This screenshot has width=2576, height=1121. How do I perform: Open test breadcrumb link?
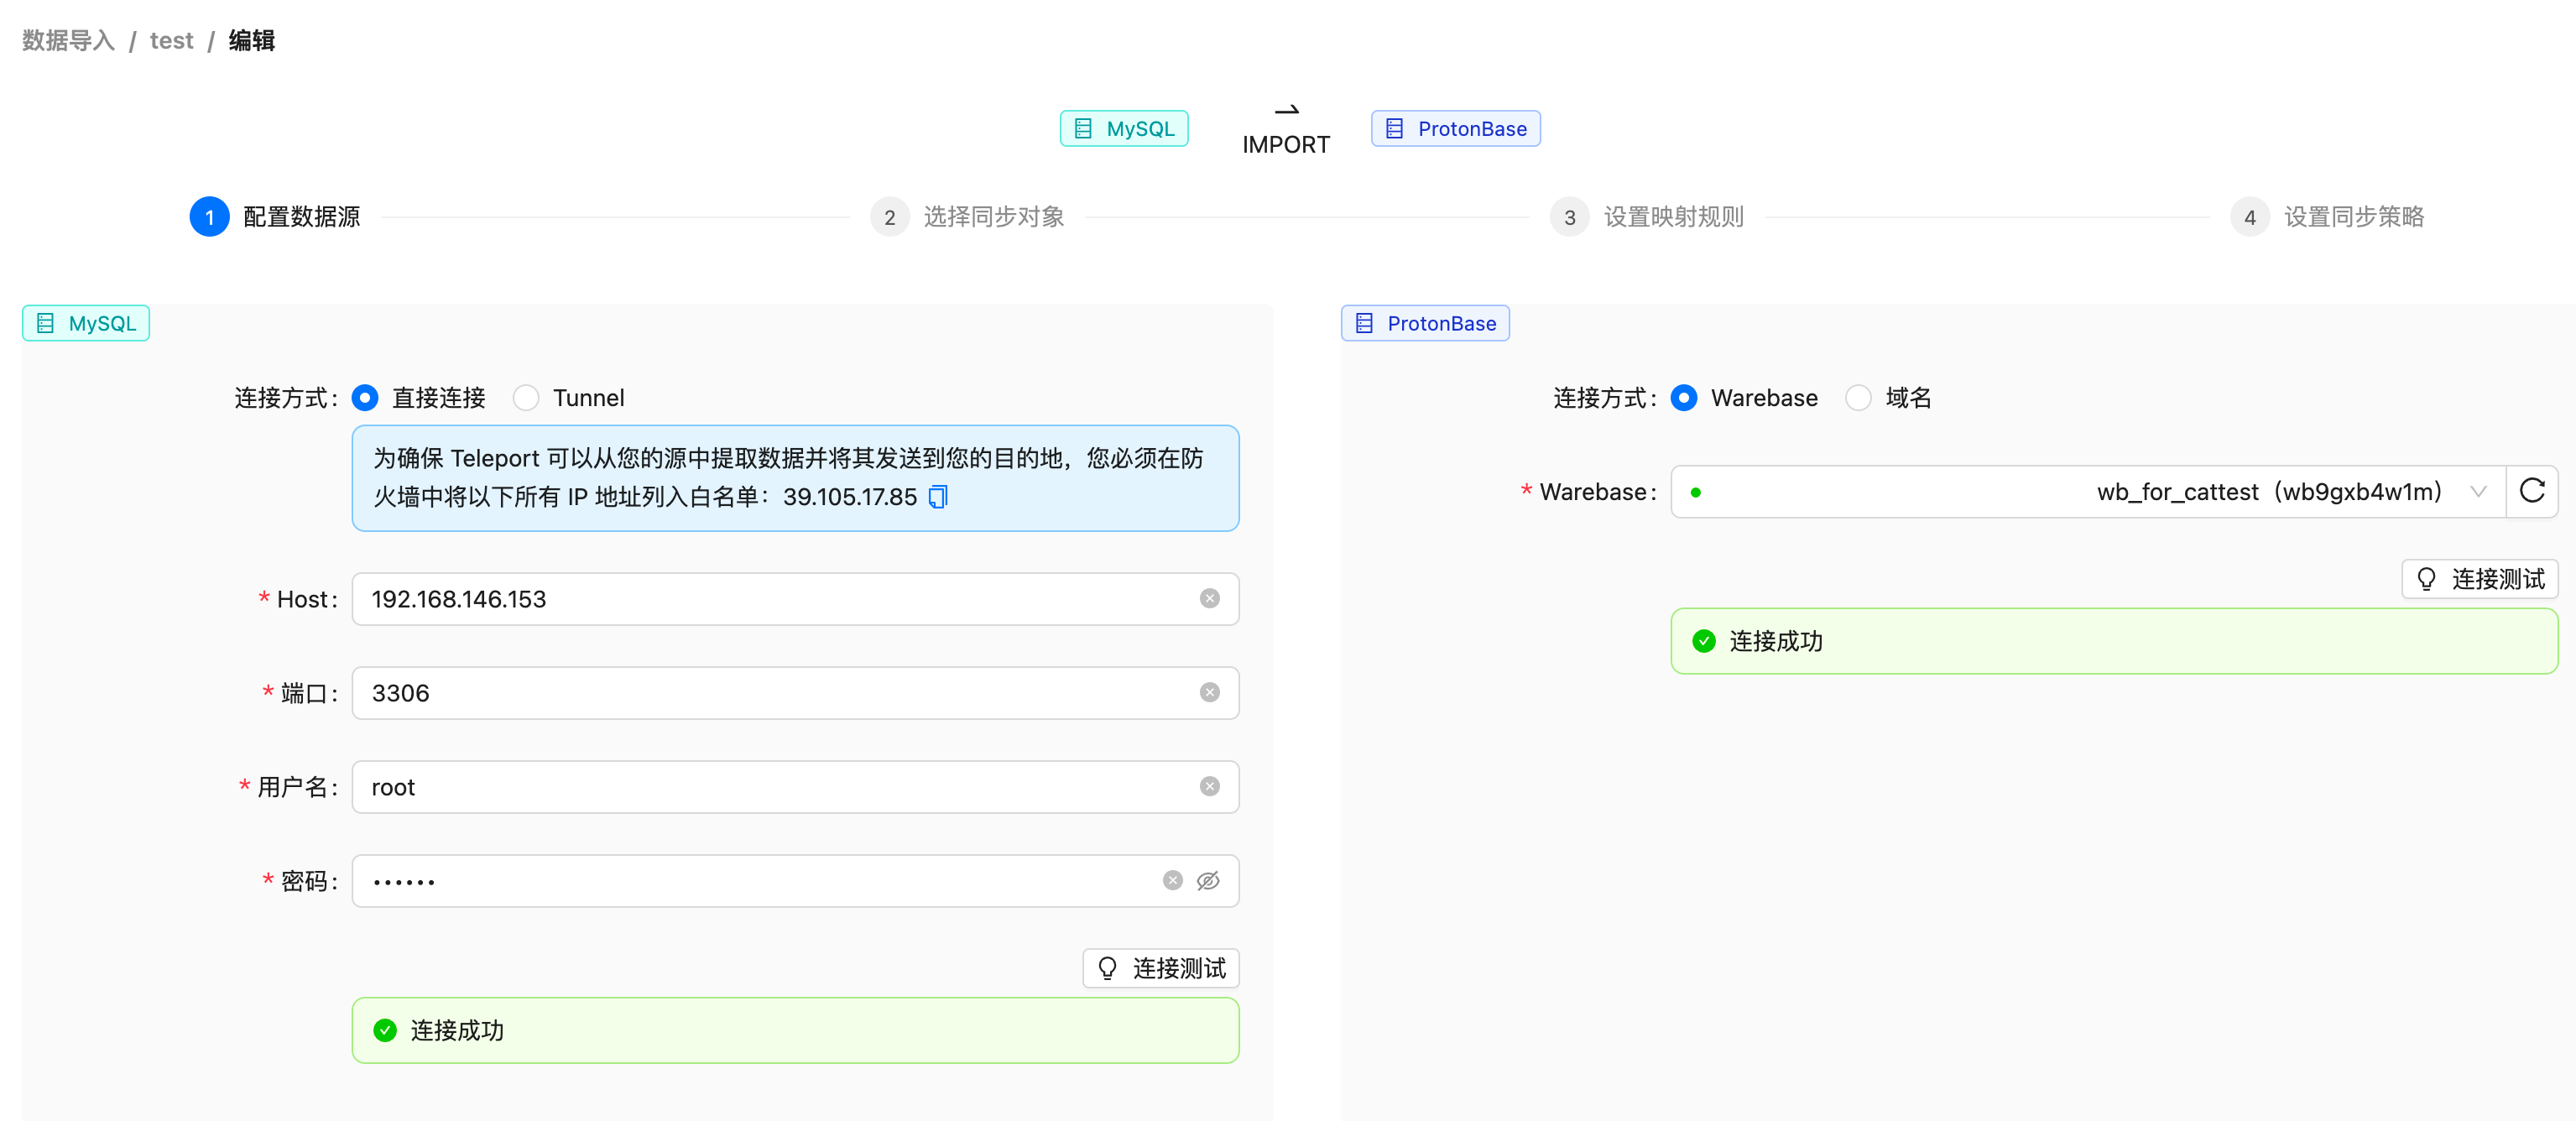point(172,41)
